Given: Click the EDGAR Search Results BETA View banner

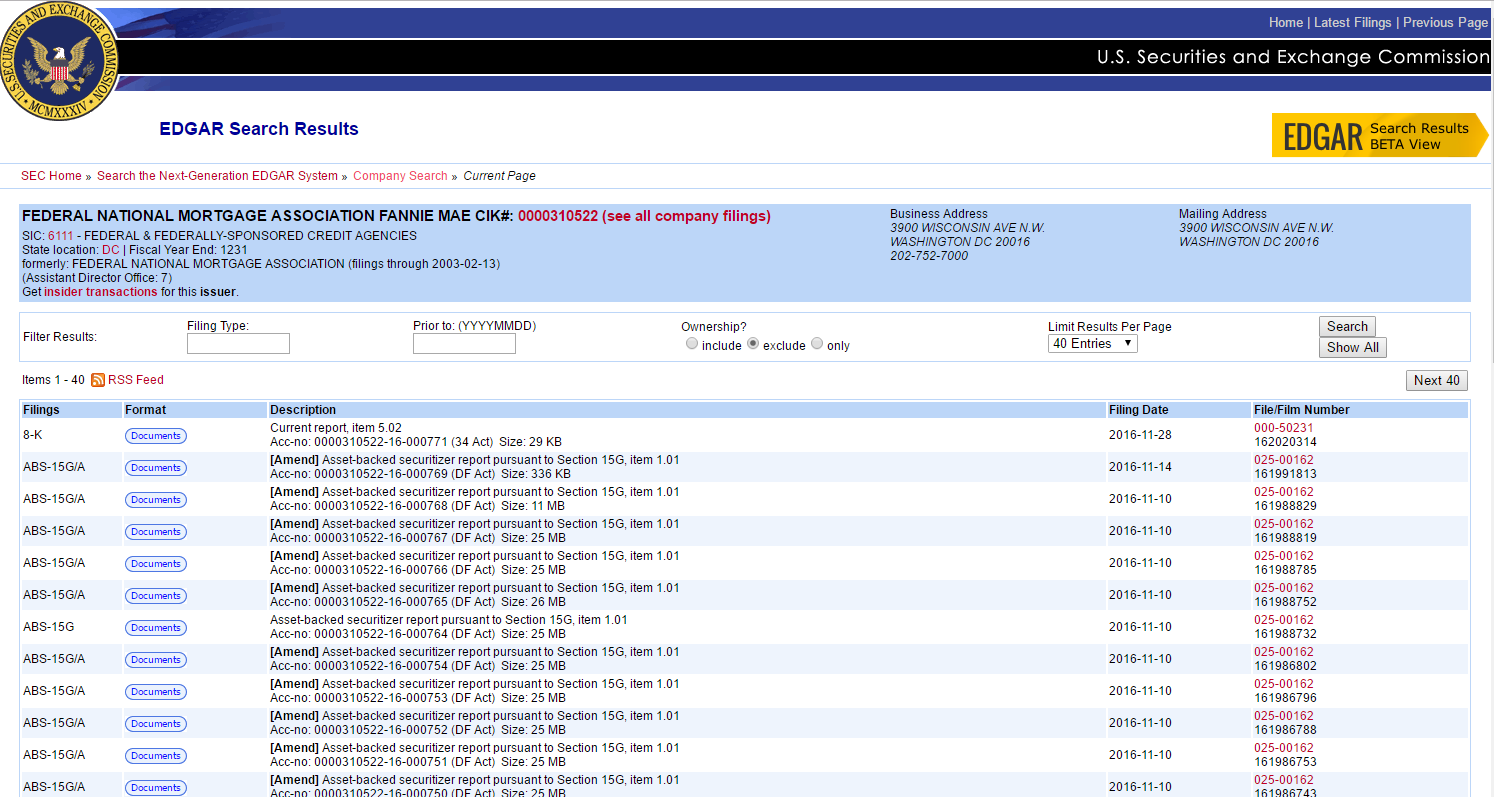Looking at the screenshot, I should point(1378,136).
